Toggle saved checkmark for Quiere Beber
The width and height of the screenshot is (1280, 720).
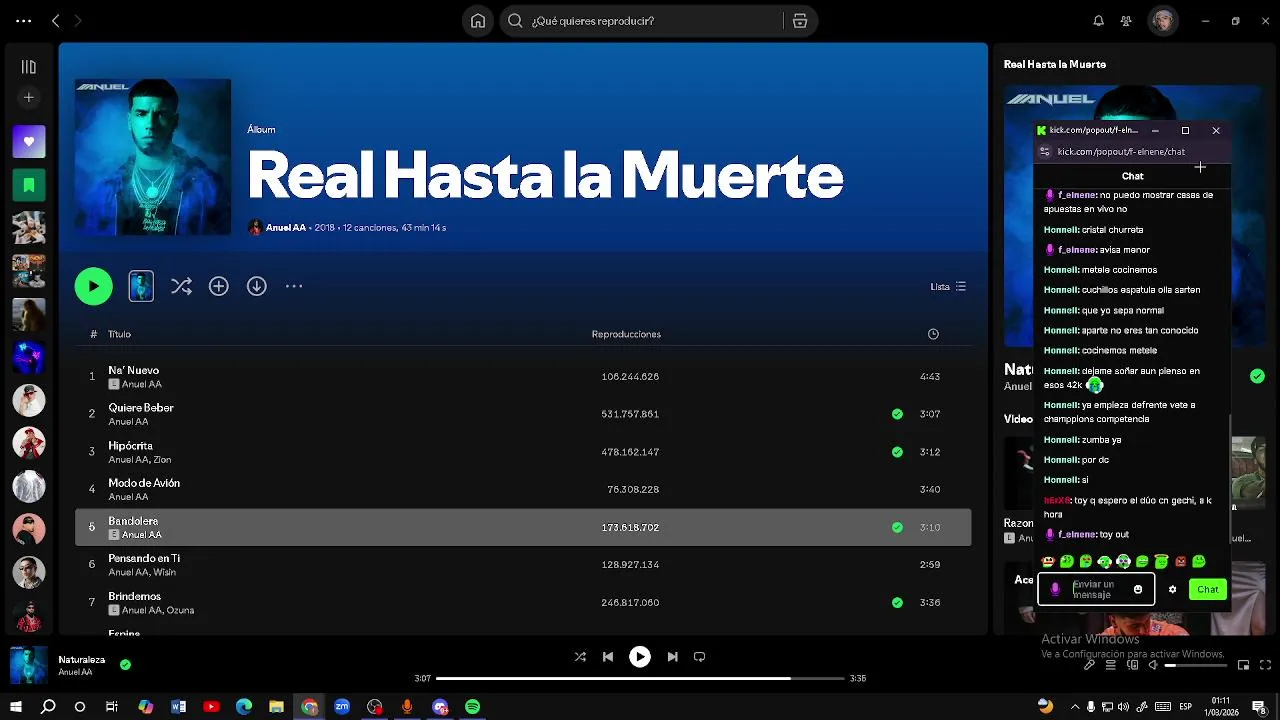(x=897, y=414)
